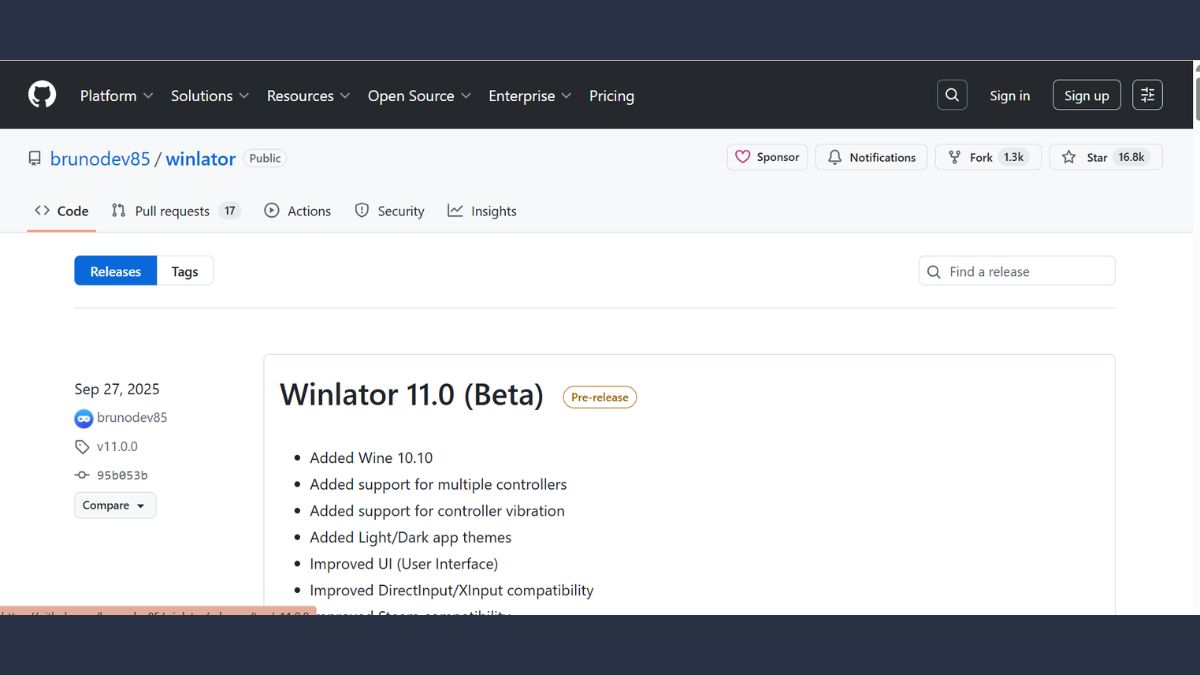
Task: Click the Code brackets icon
Action: (x=42, y=210)
